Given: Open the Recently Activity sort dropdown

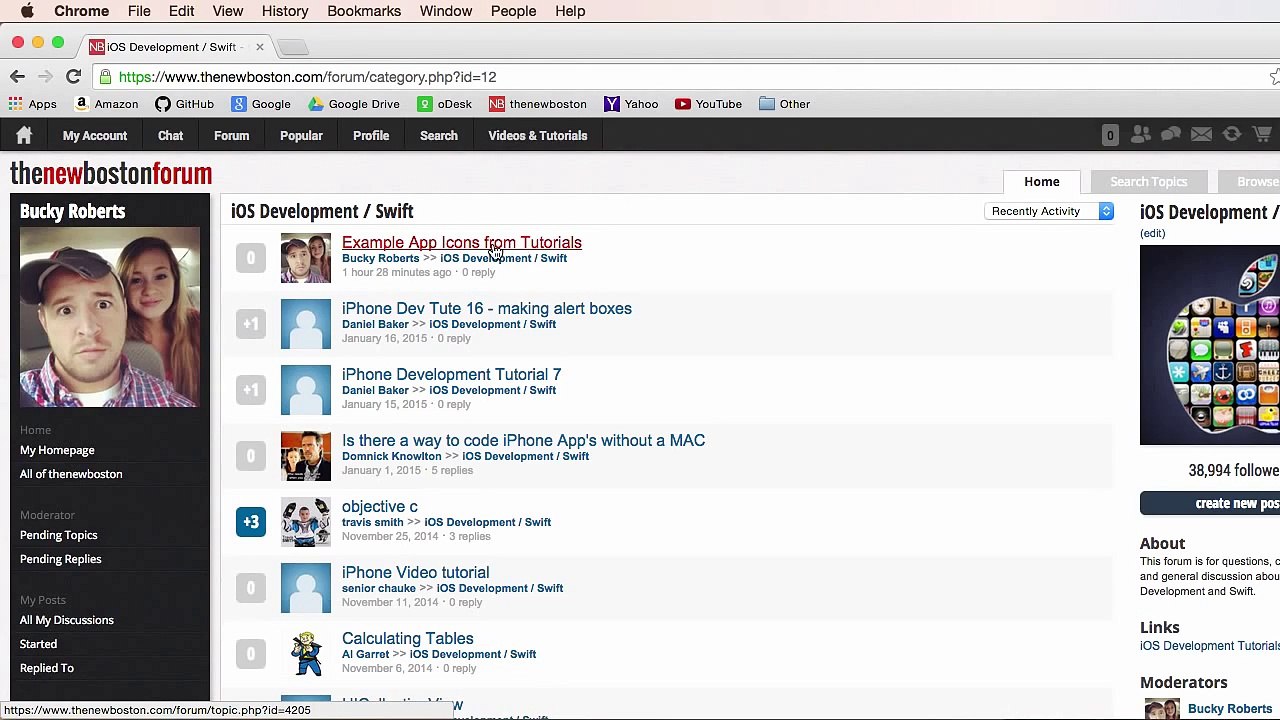Looking at the screenshot, I should click(1050, 211).
